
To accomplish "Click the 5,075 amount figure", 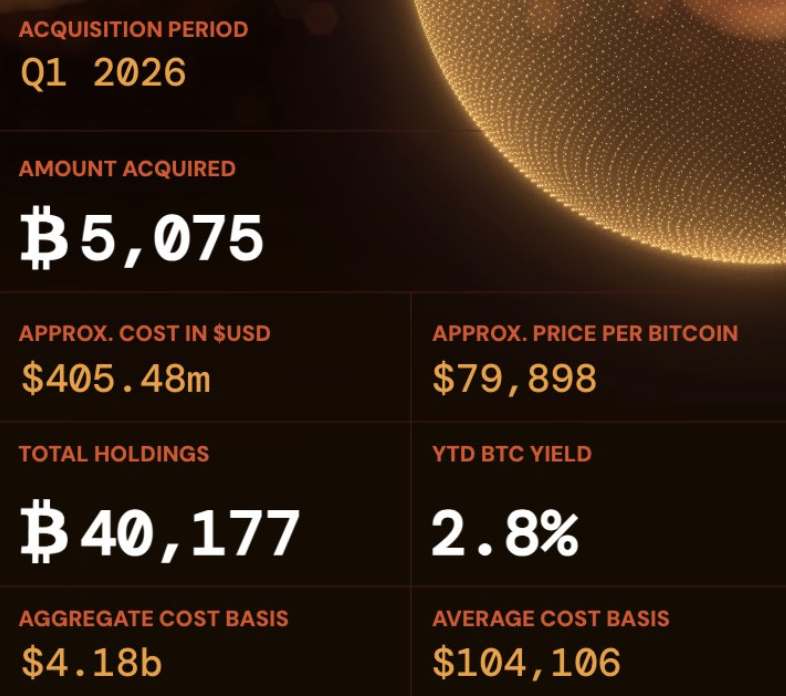I will pos(171,240).
